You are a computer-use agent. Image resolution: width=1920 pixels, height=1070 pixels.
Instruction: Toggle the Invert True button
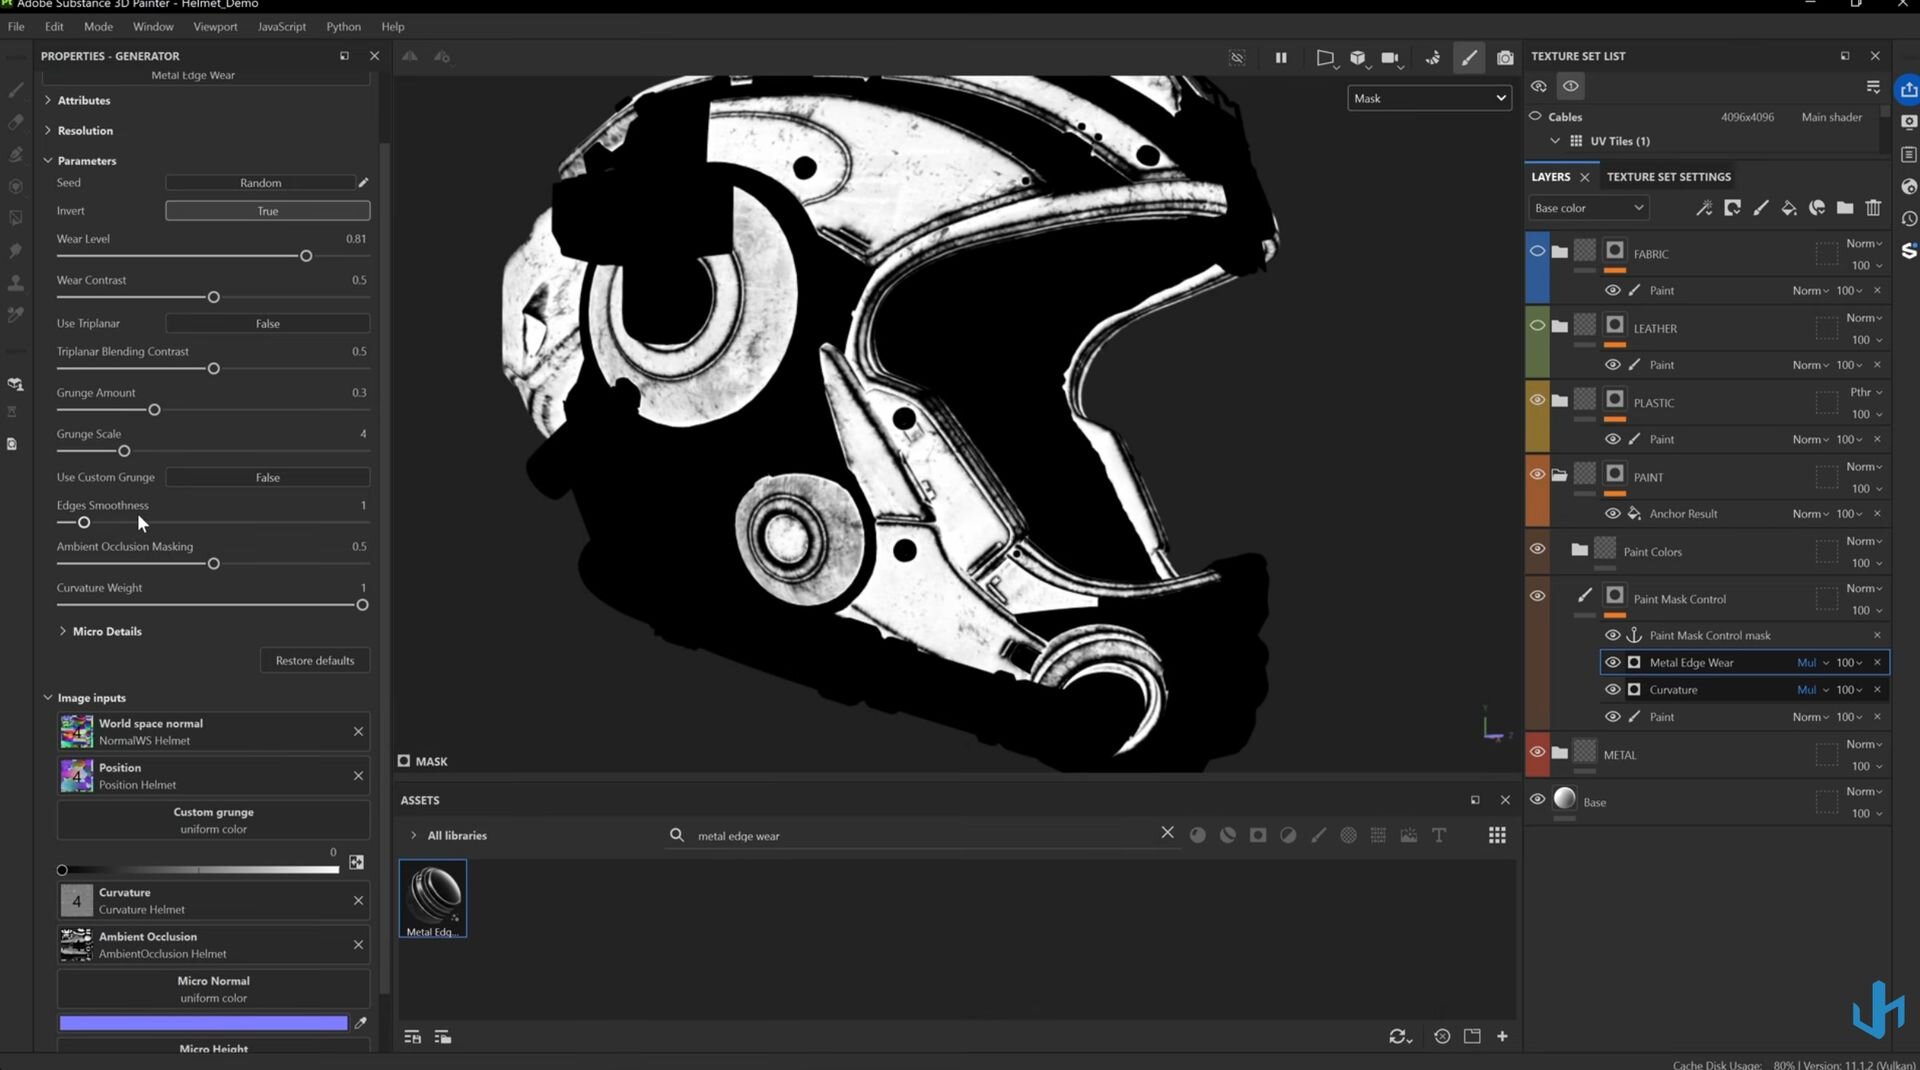267,211
